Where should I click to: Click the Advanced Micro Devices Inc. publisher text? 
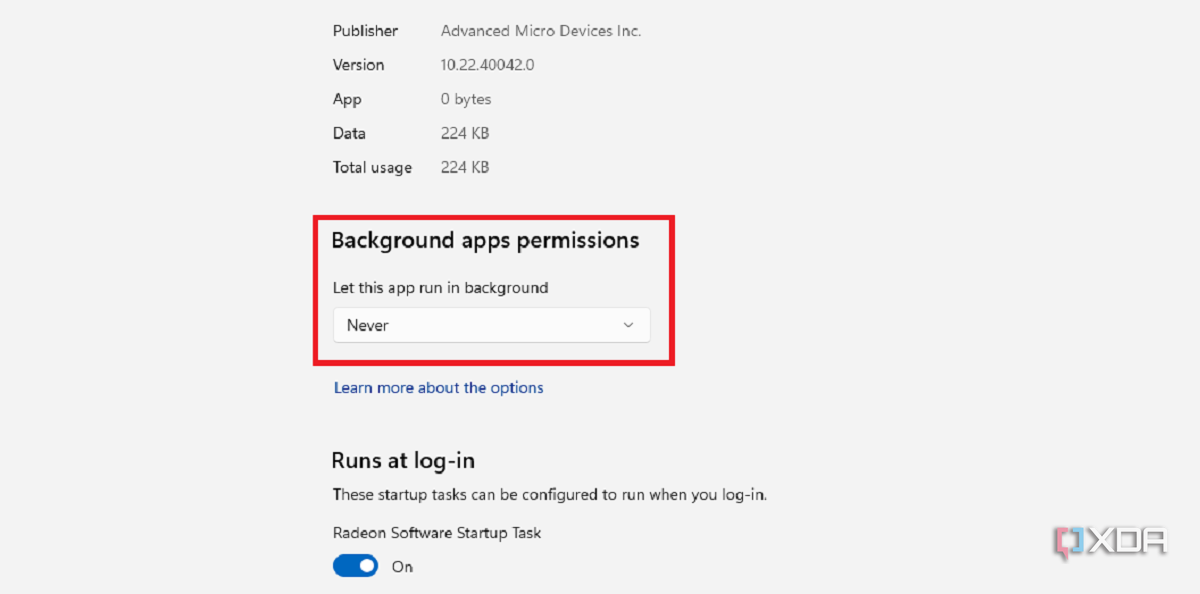tap(541, 31)
